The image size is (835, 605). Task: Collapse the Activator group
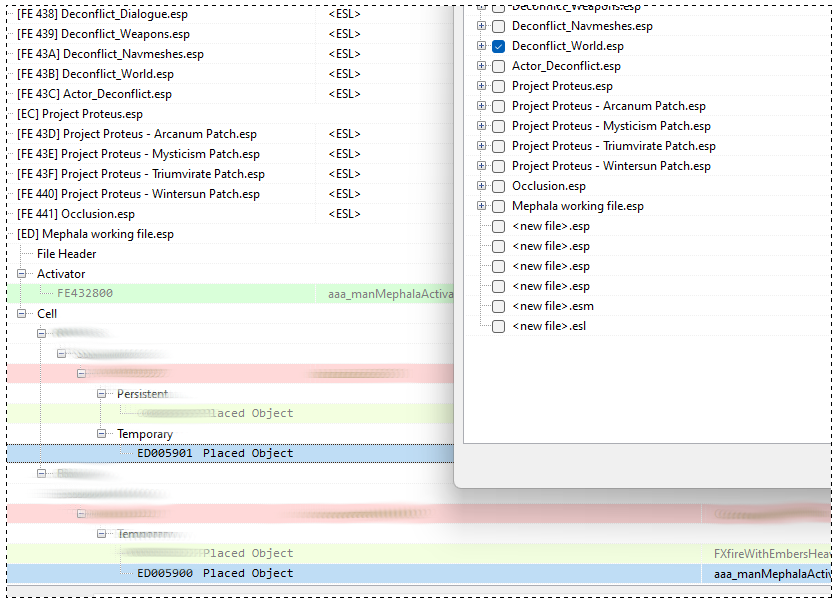[21, 274]
